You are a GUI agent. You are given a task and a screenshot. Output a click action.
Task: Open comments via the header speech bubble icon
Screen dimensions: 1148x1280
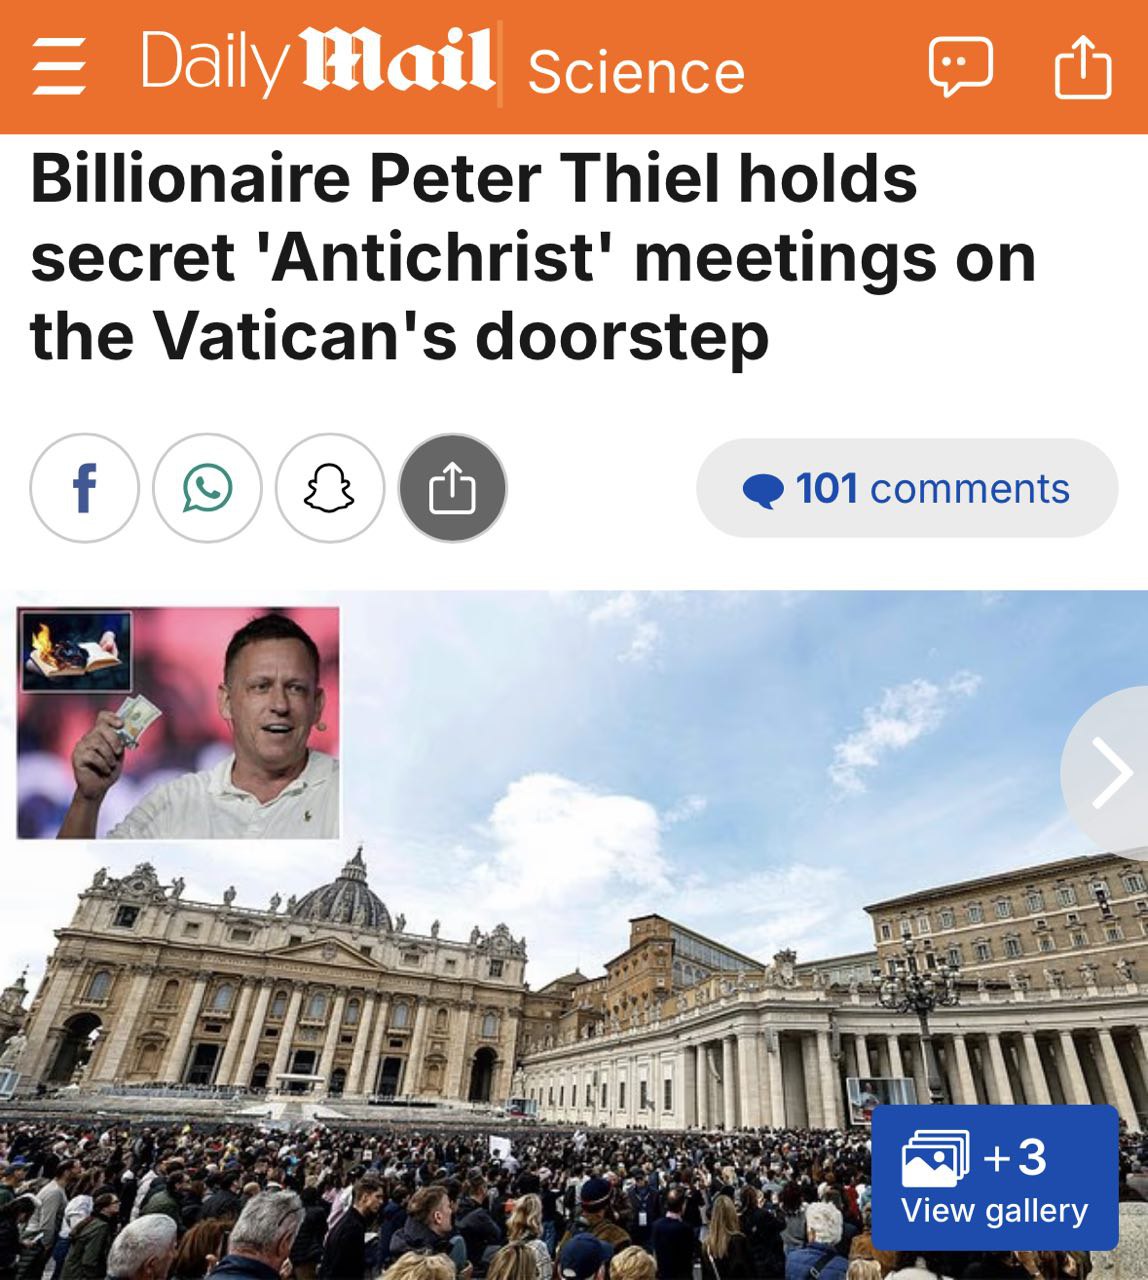coord(960,67)
